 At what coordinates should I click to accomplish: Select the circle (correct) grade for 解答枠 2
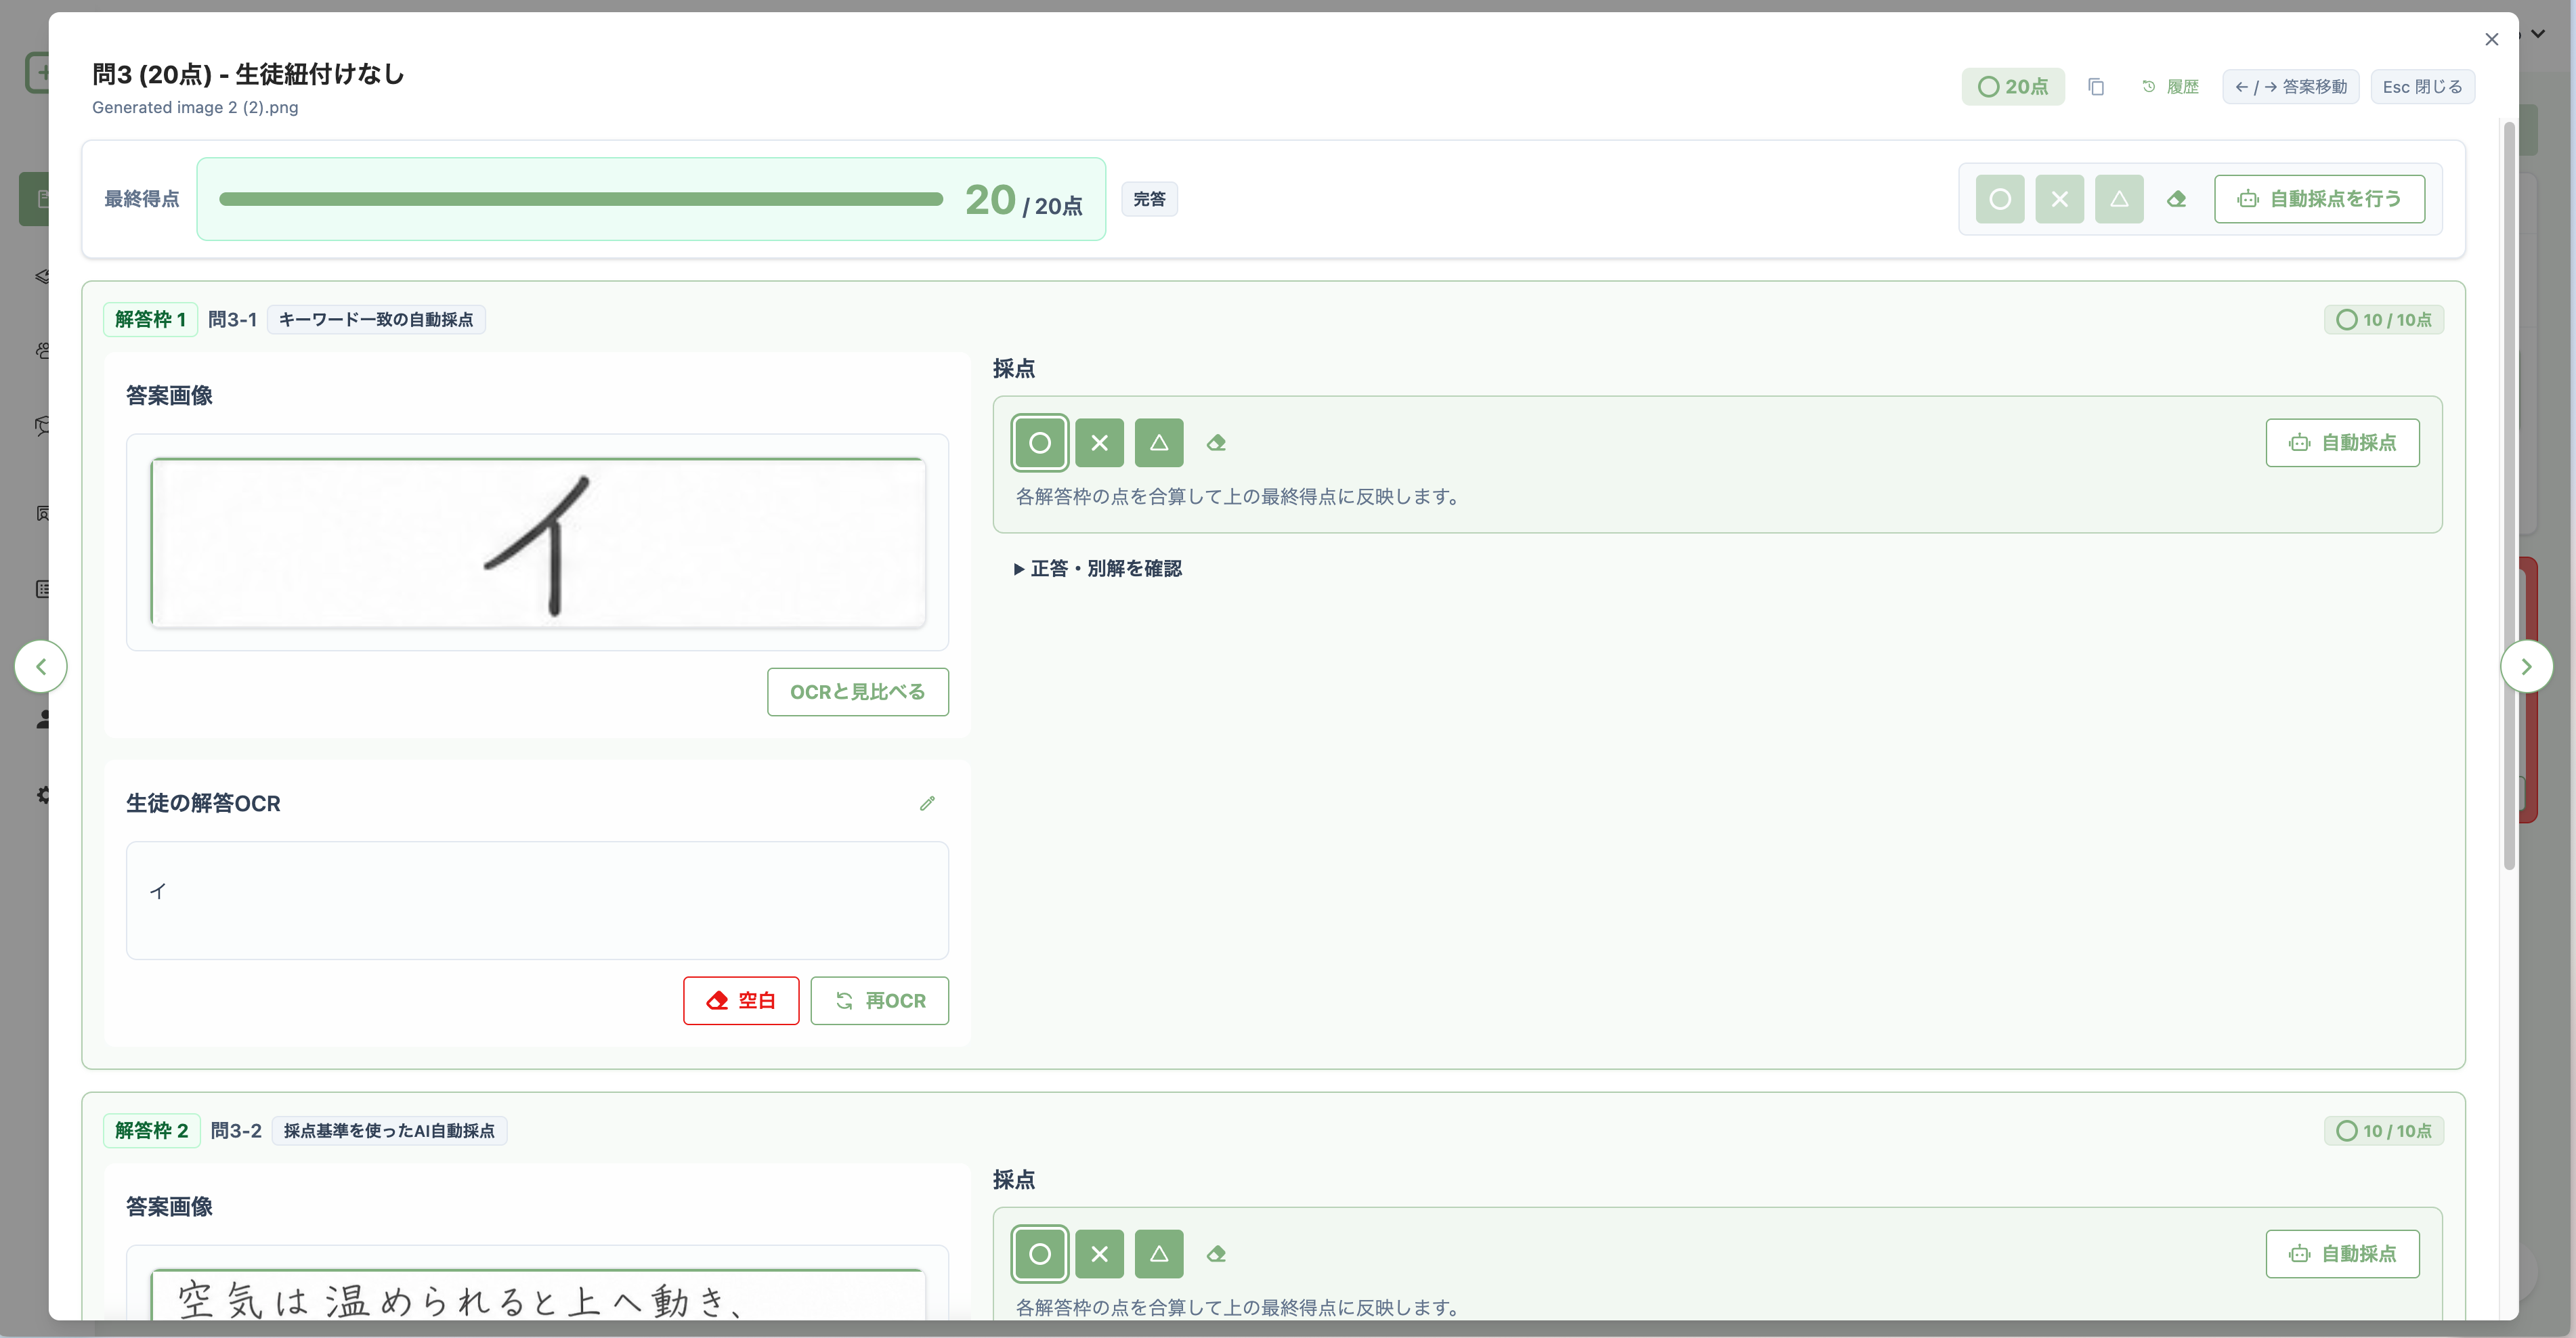(1040, 1254)
